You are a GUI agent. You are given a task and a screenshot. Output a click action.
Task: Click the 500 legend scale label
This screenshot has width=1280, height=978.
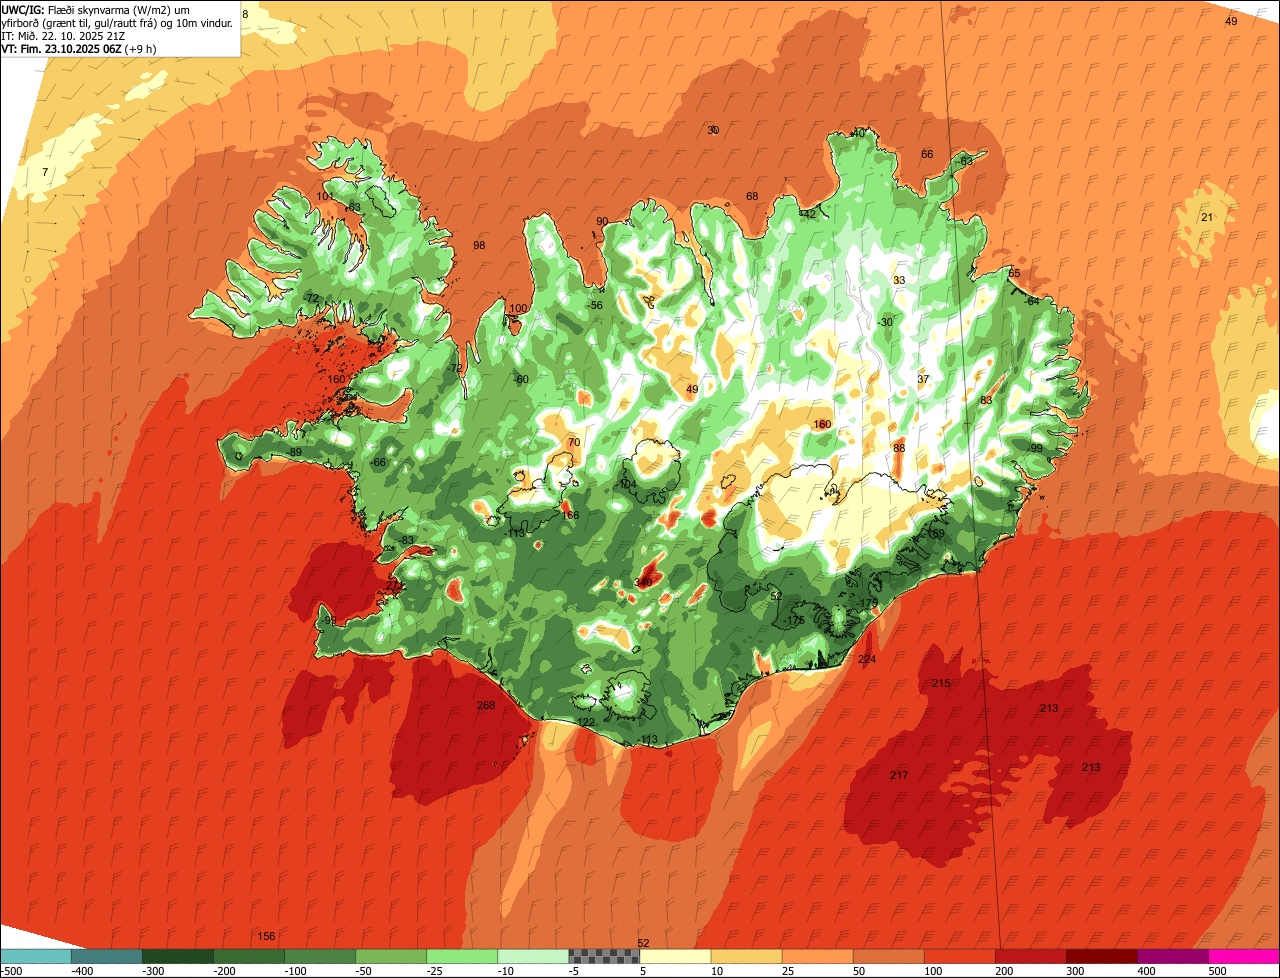[1217, 971]
